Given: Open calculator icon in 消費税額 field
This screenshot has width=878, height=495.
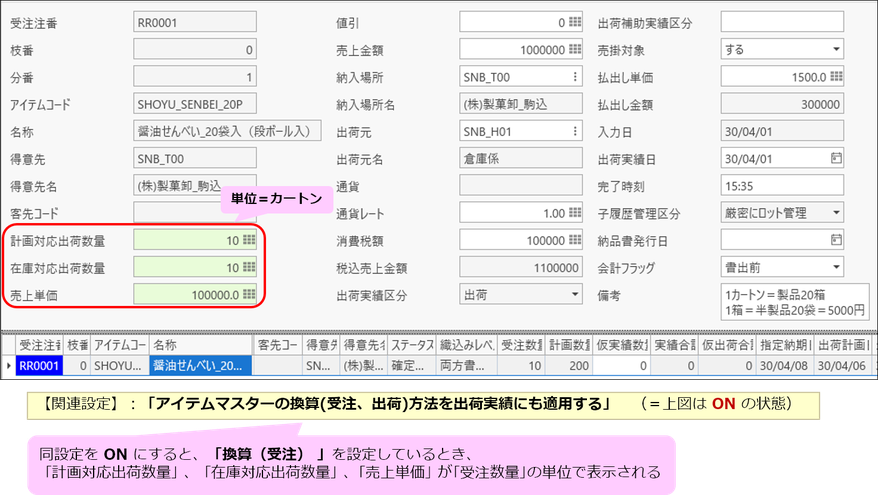Looking at the screenshot, I should coord(575,240).
